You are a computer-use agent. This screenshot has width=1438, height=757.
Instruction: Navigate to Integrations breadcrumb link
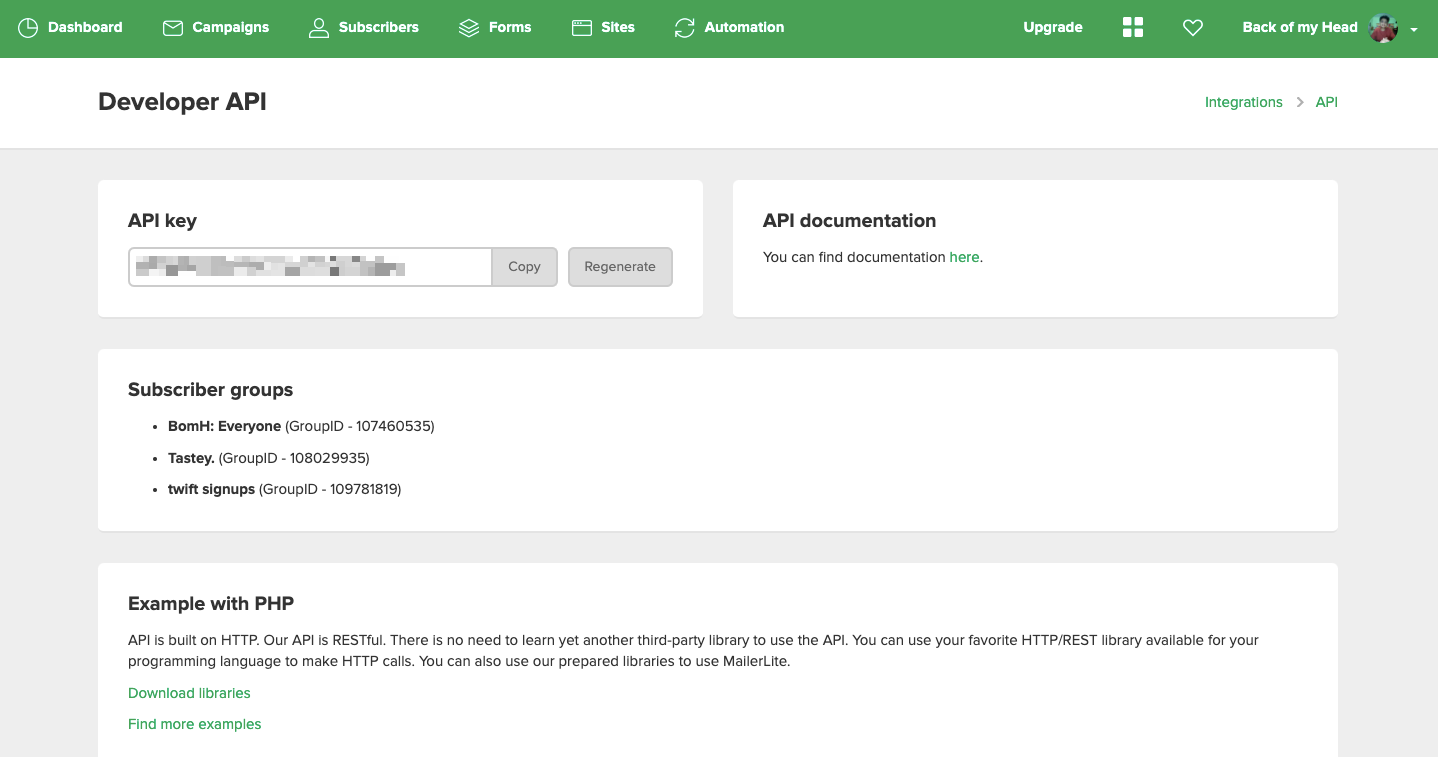[x=1243, y=102]
